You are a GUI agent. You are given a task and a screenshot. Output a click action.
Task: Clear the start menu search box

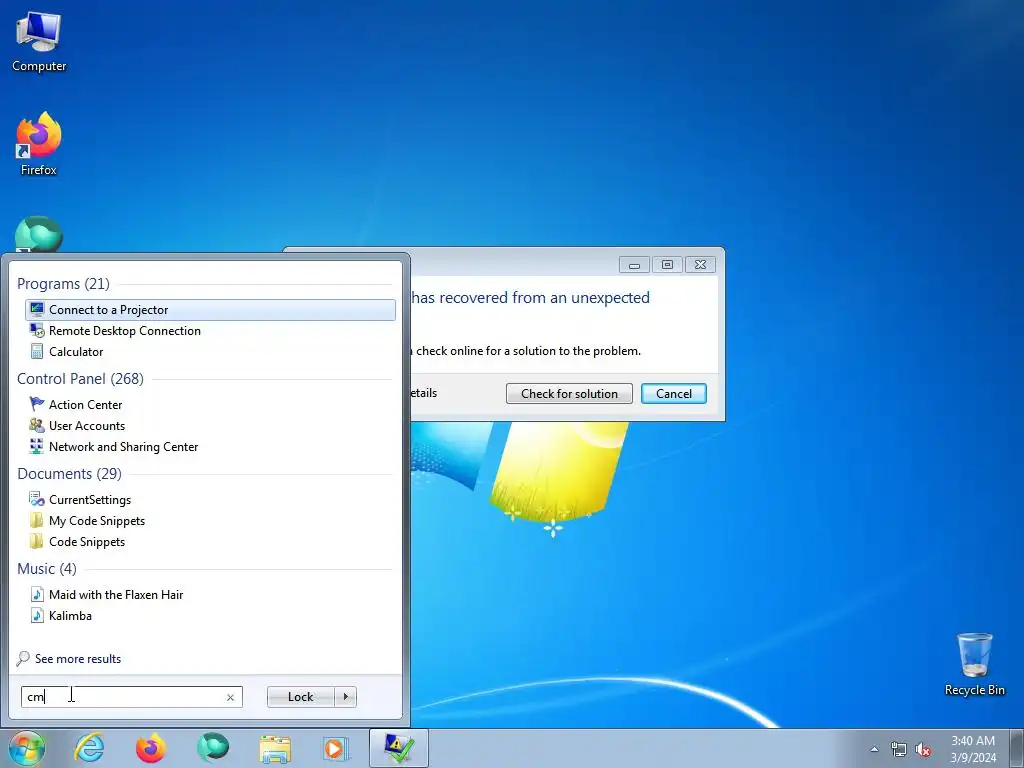230,697
